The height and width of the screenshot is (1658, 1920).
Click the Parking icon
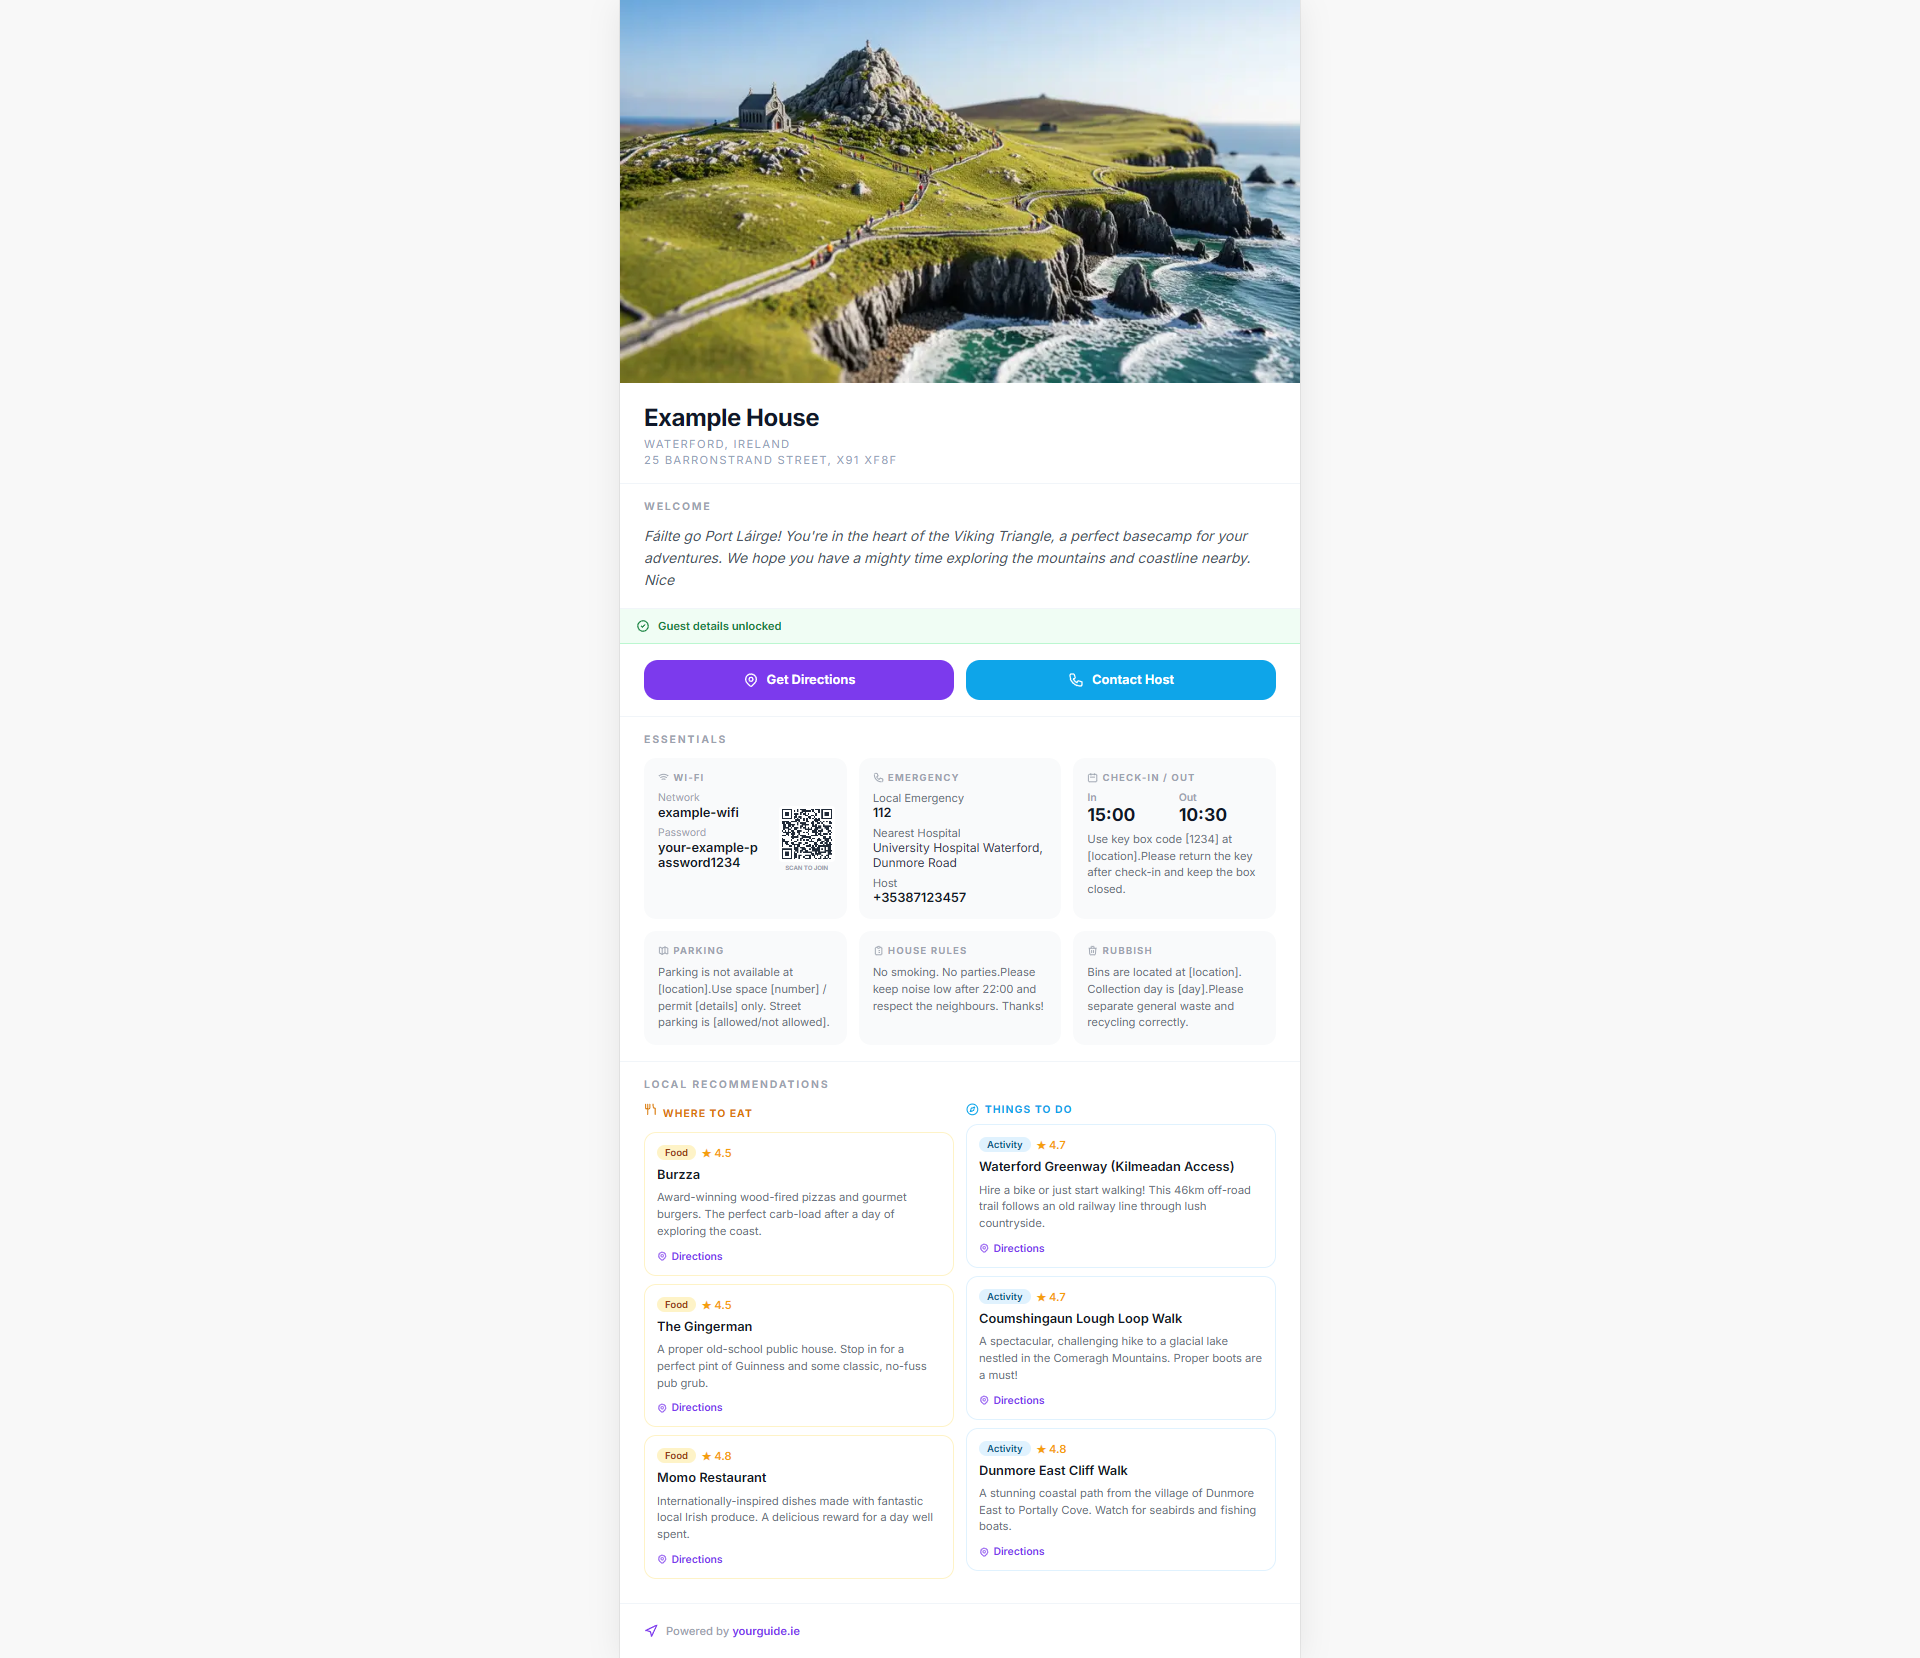click(663, 950)
